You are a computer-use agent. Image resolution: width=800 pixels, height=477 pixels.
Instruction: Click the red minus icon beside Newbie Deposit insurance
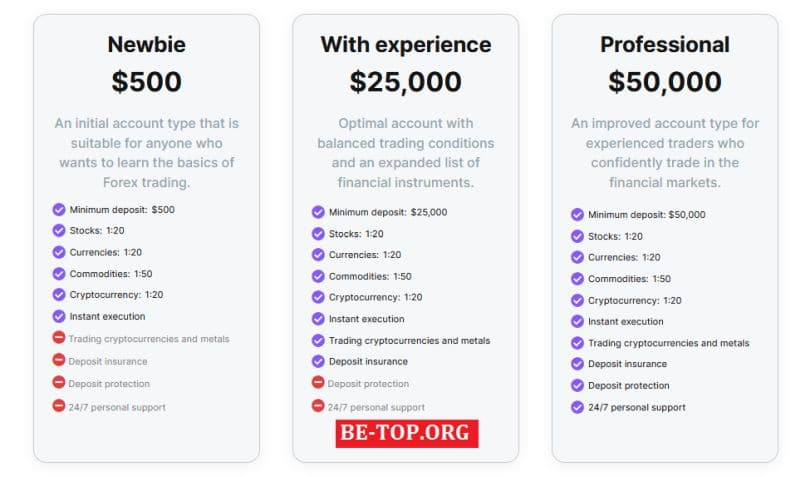pos(59,361)
